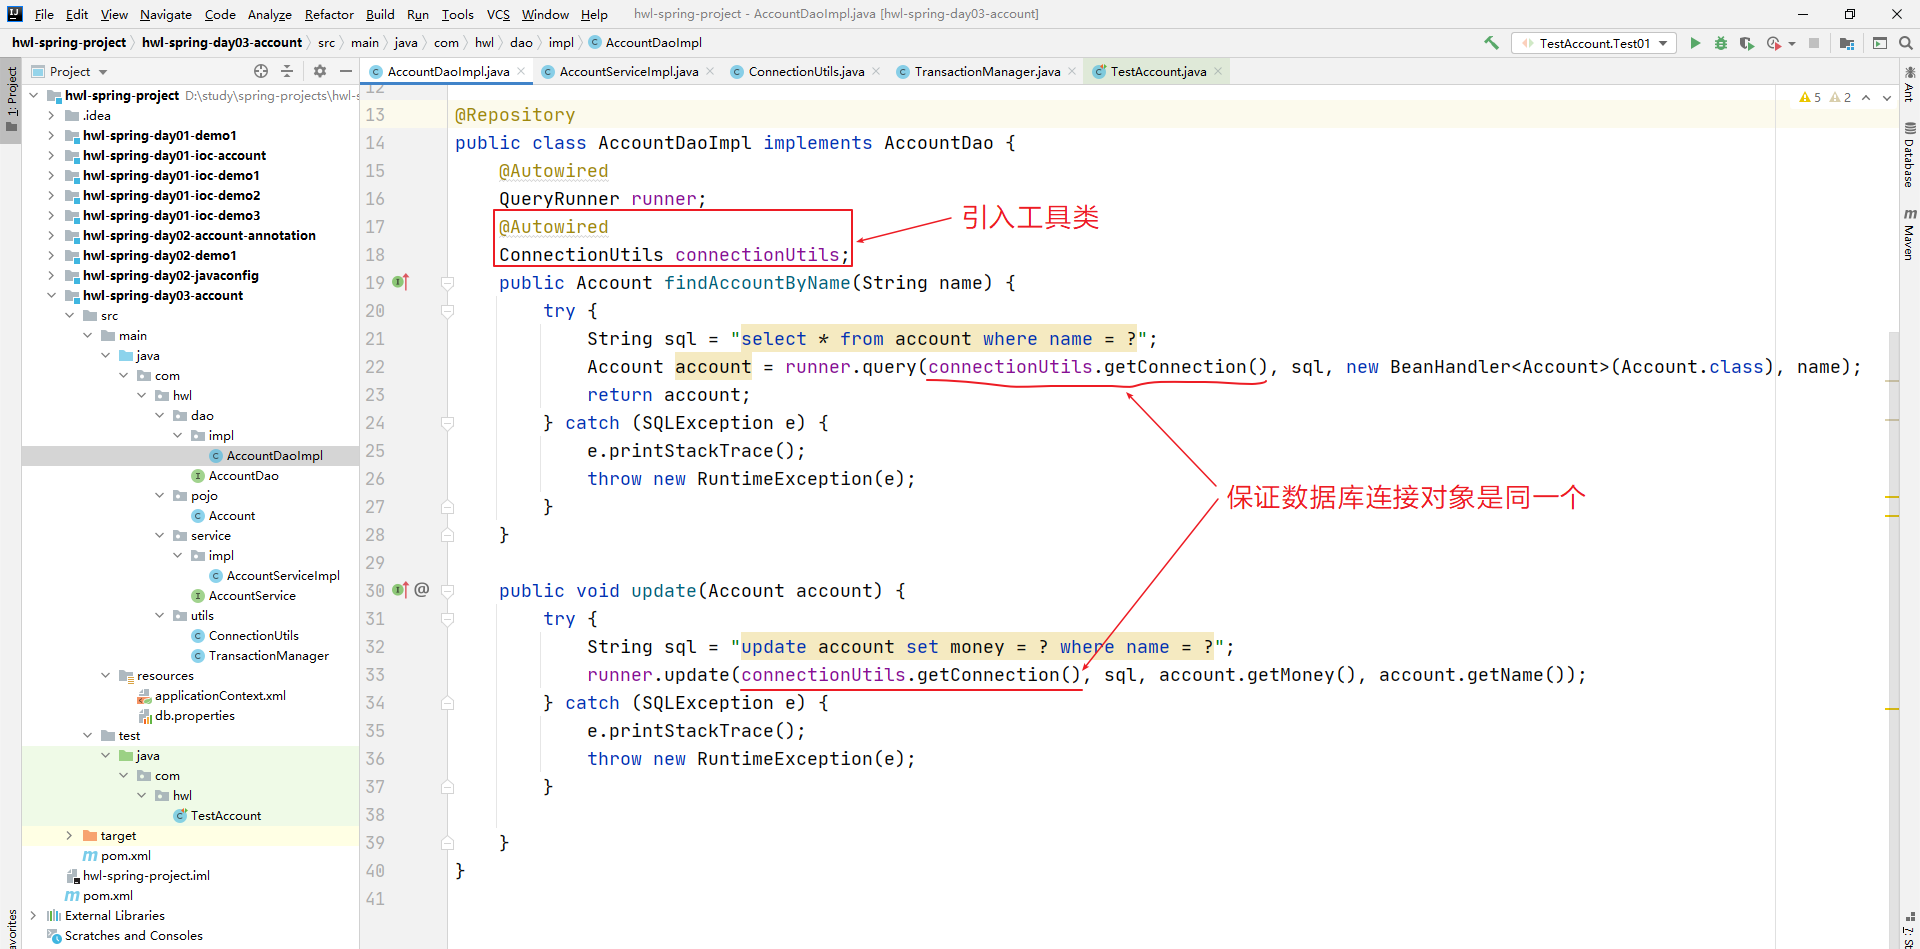Select the Account class under pojo

click(231, 515)
